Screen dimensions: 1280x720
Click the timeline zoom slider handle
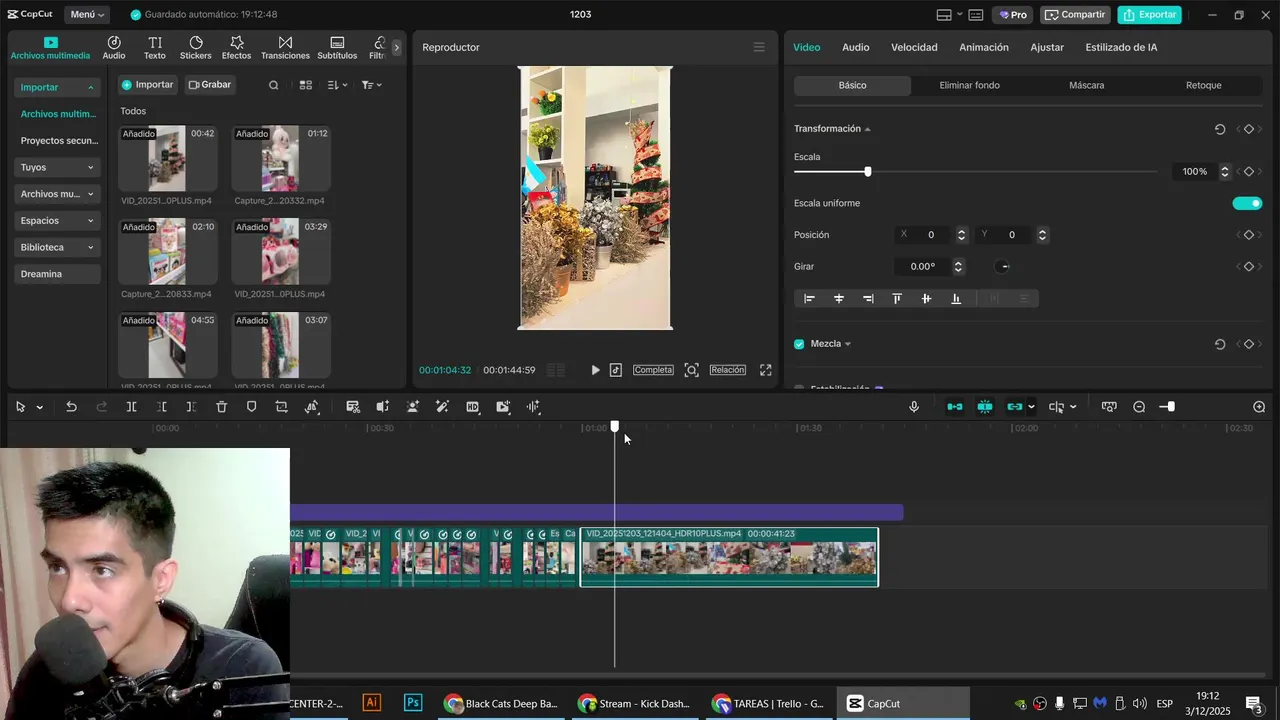(1171, 407)
